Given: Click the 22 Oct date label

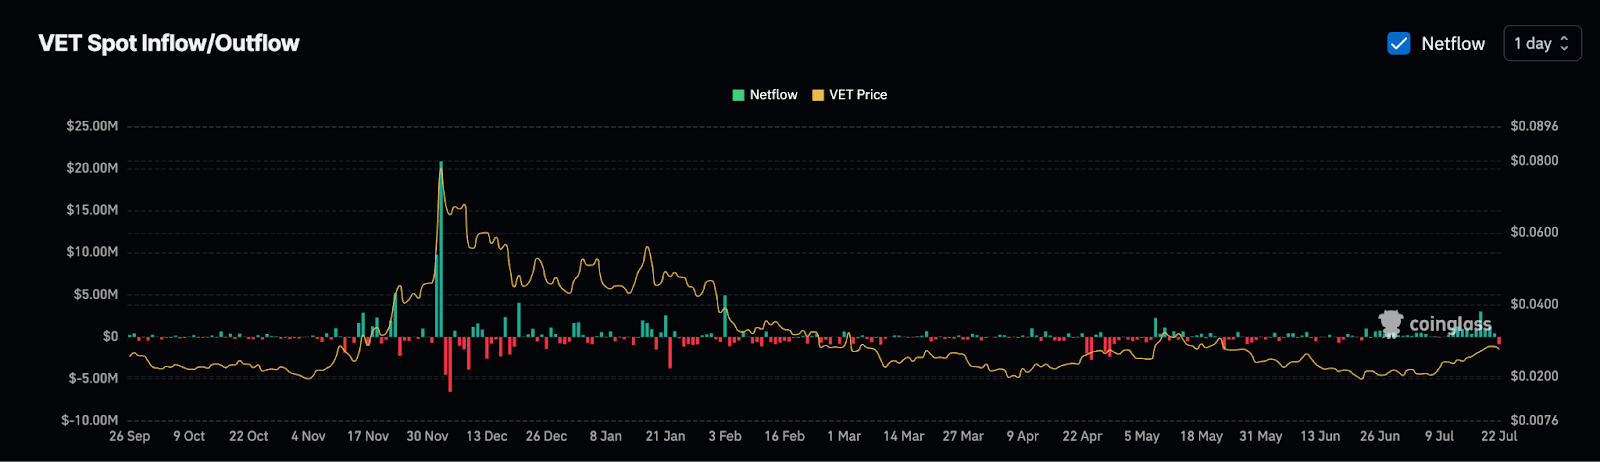Looking at the screenshot, I should click(x=249, y=436).
